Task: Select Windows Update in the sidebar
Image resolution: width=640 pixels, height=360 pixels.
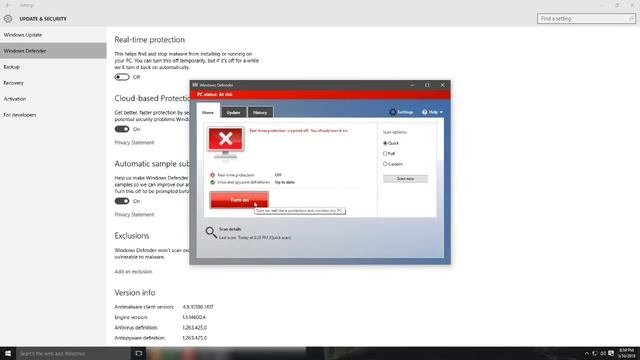Action: (53, 35)
